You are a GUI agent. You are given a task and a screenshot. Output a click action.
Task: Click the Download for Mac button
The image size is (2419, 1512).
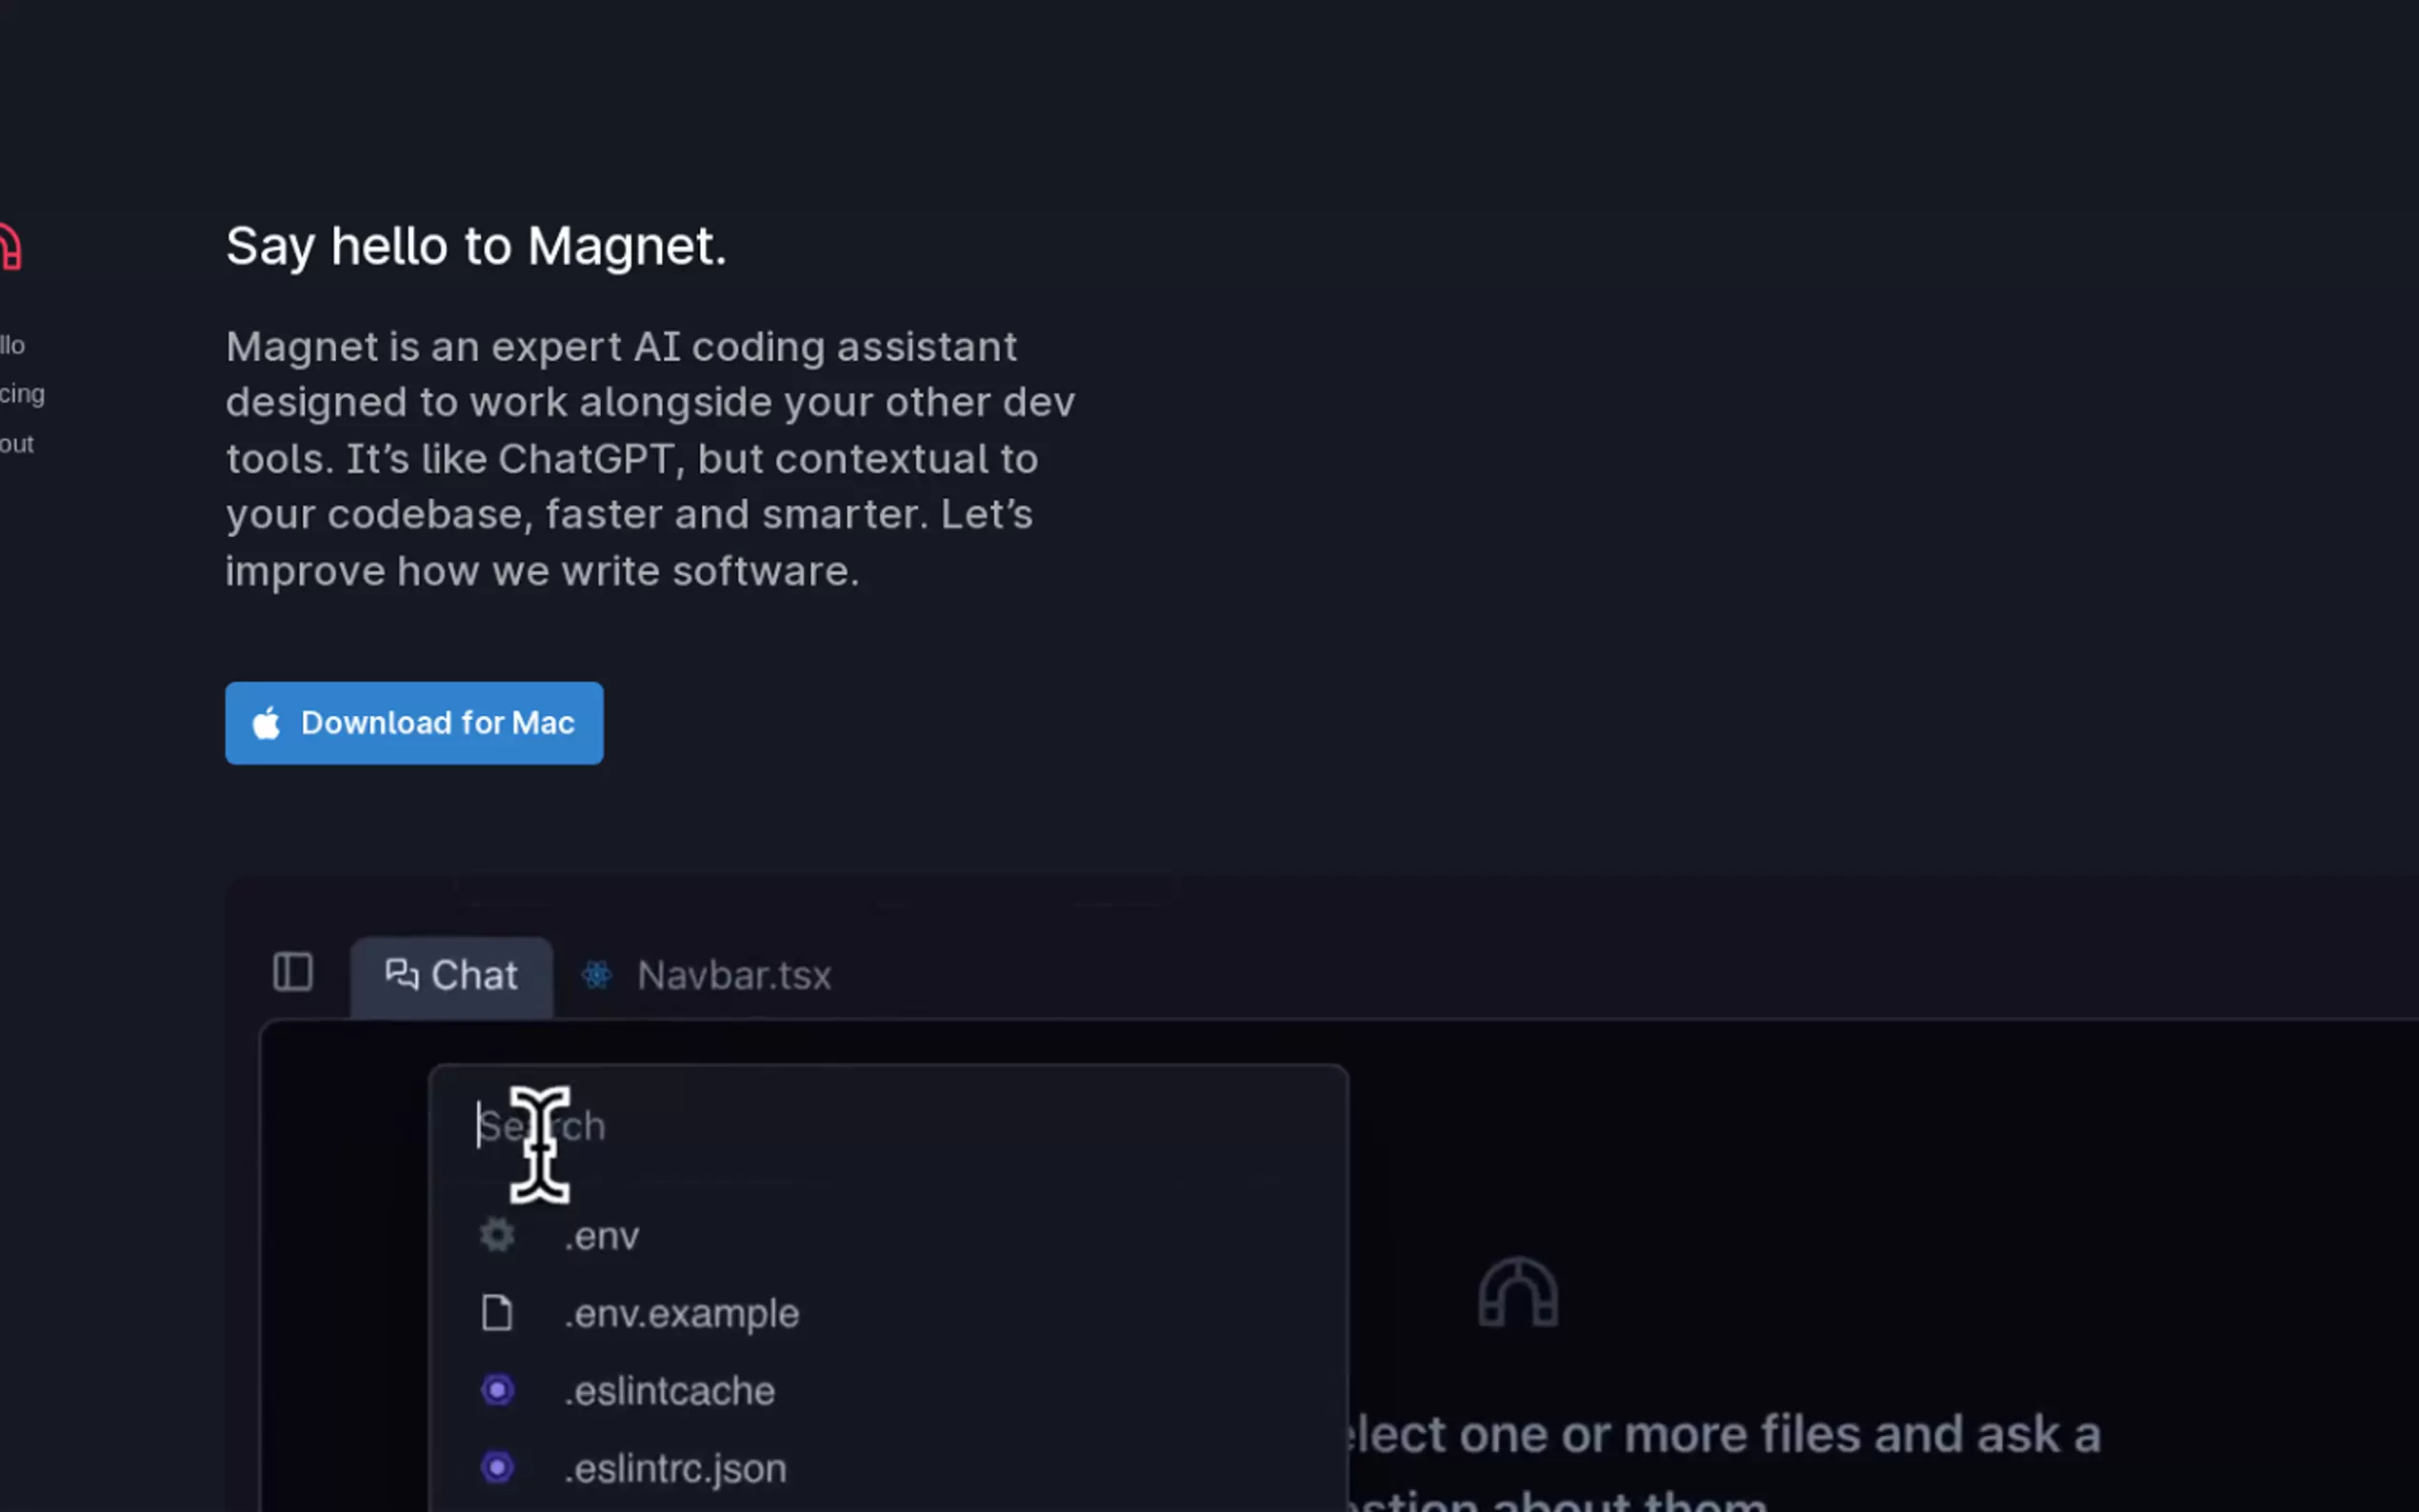(414, 722)
